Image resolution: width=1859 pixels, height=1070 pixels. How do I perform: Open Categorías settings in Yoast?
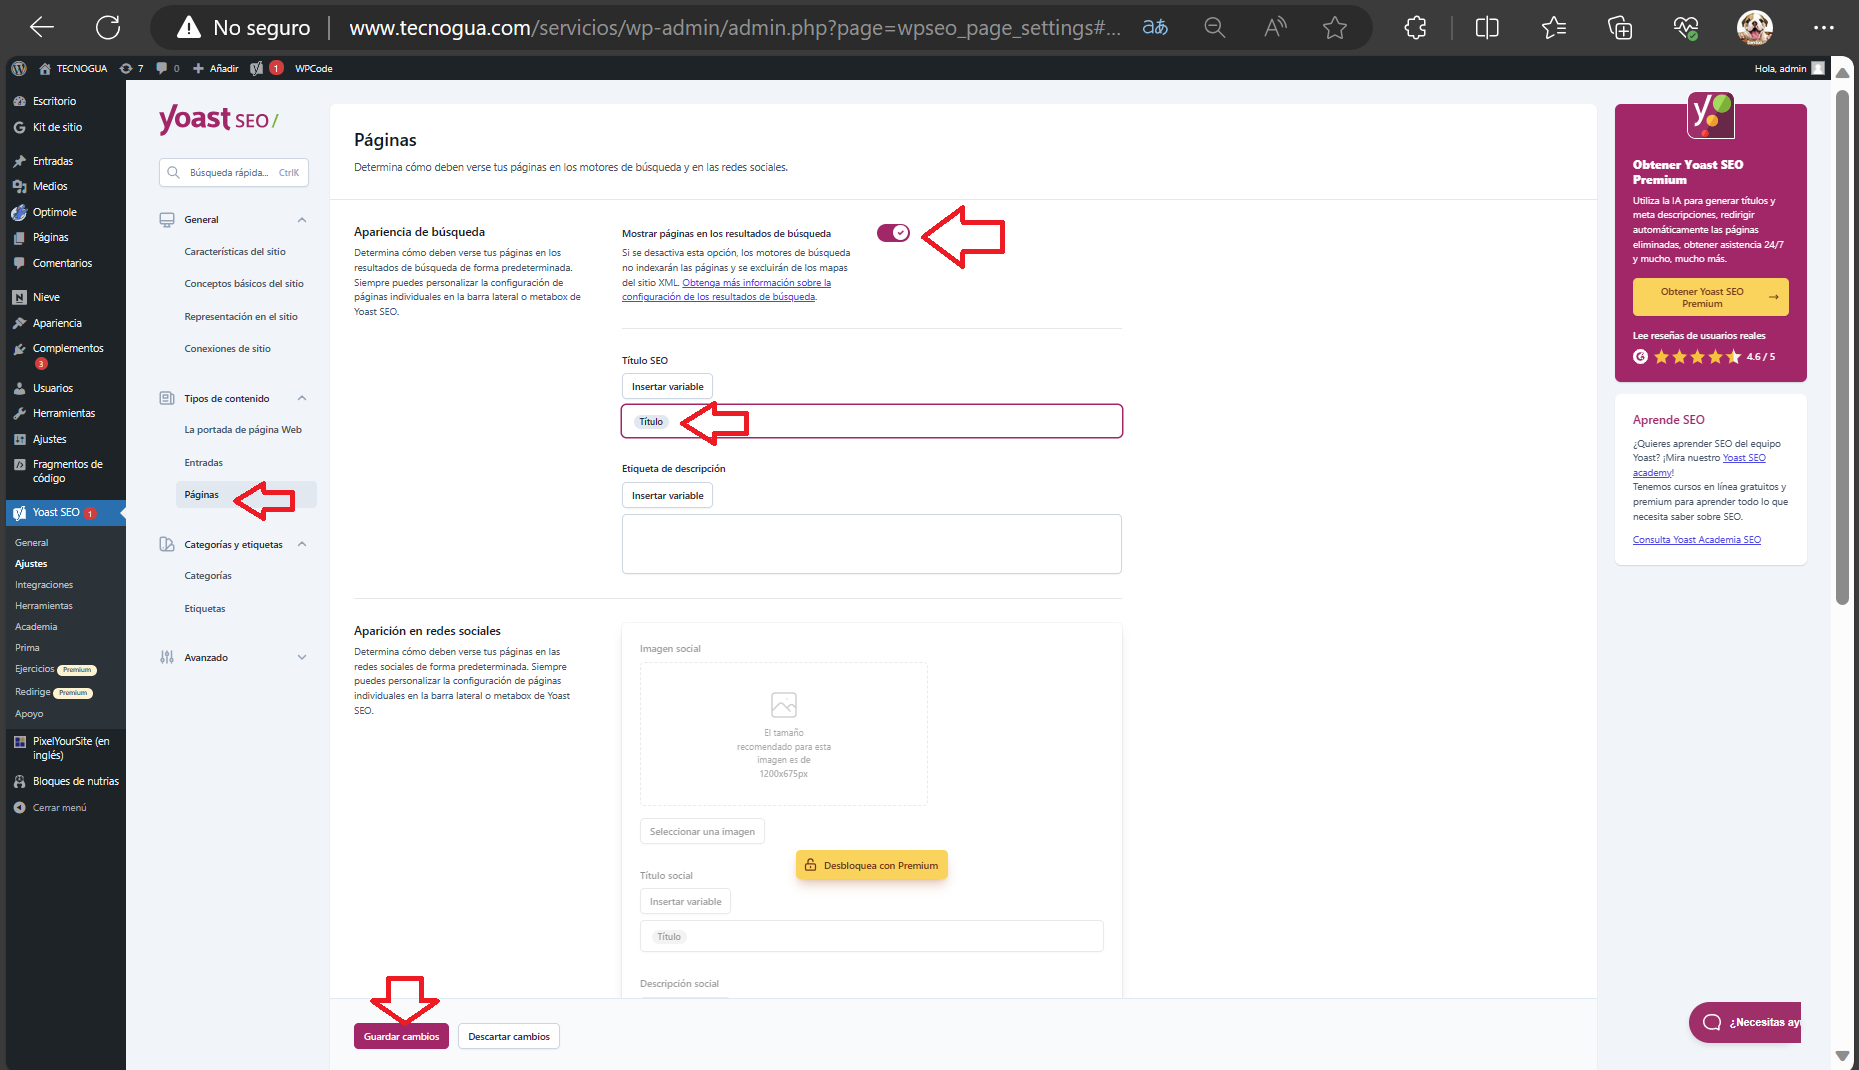208,576
